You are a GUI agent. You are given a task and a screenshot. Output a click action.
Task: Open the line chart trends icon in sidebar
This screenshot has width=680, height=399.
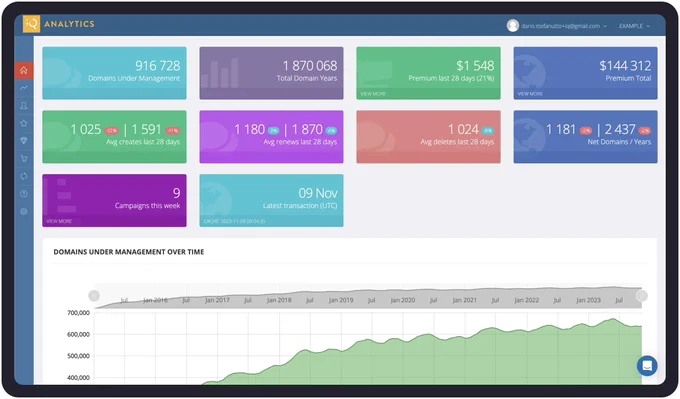coord(24,88)
